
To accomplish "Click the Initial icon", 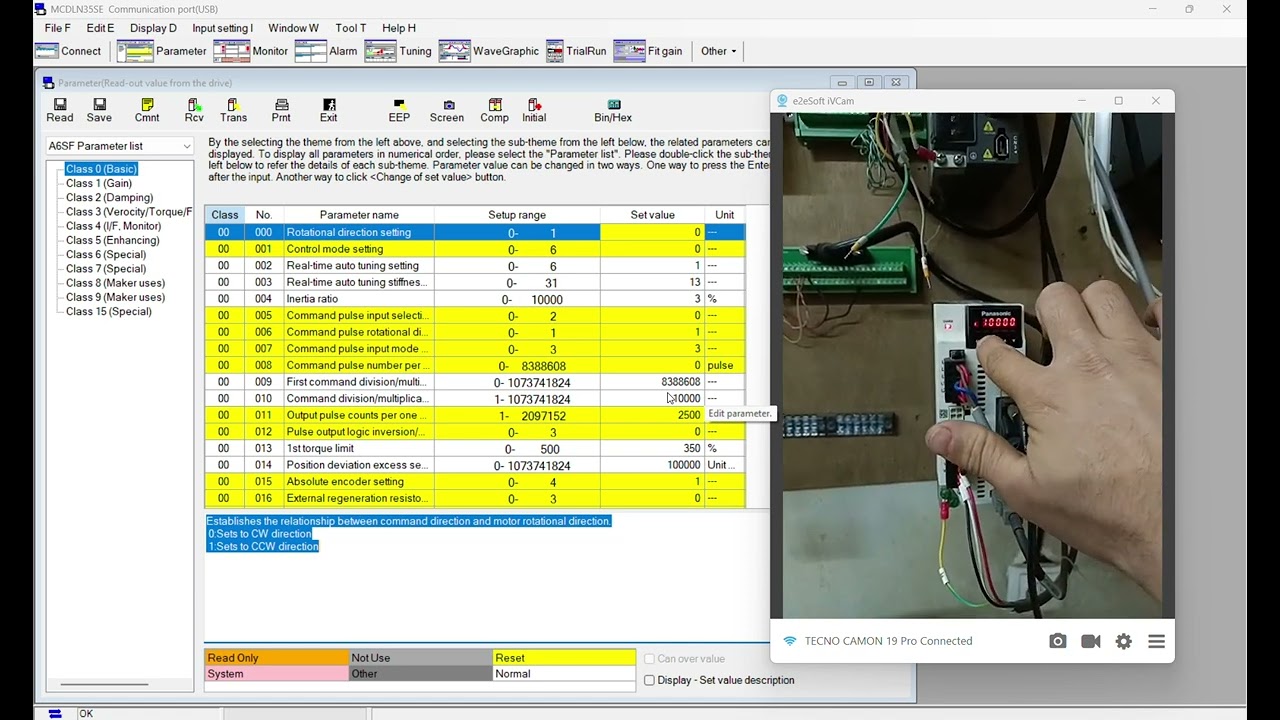I will pos(534,110).
